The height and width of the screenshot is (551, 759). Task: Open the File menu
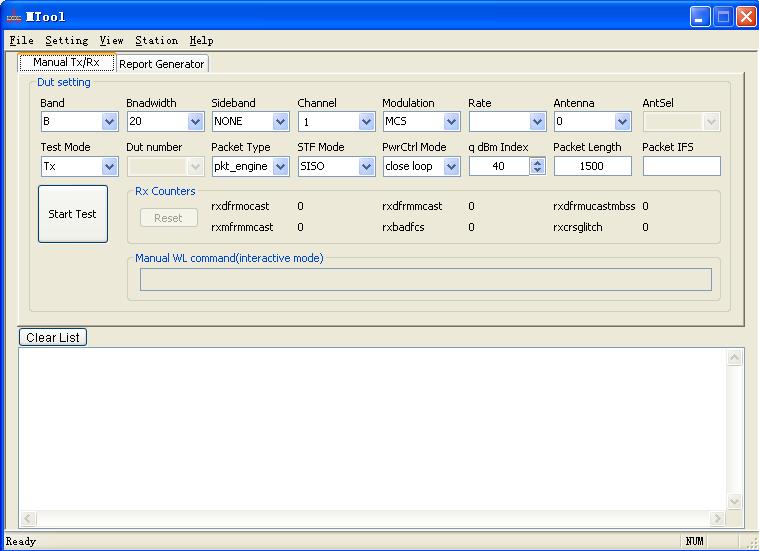click(22, 41)
